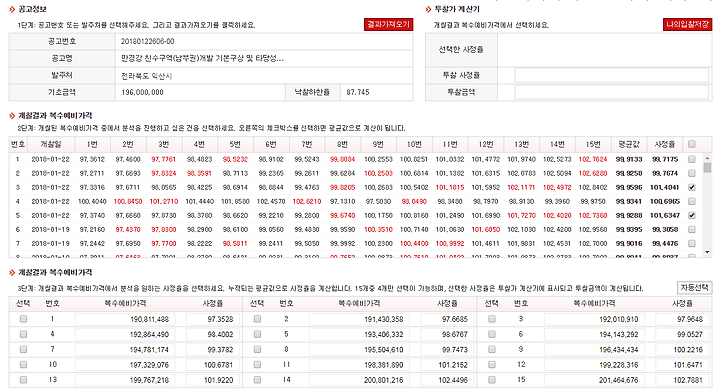
Task: Check the box for row 6 (사정률 99.3058)
Action: tap(692, 229)
